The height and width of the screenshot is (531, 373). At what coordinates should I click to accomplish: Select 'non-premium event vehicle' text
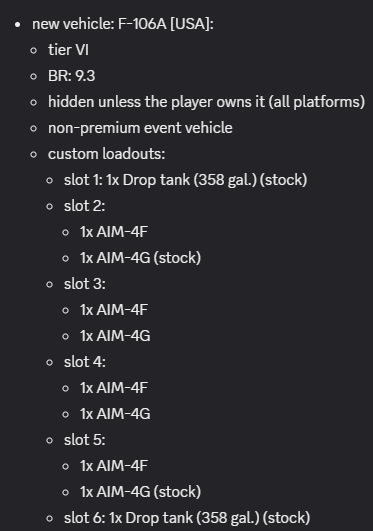140,128
